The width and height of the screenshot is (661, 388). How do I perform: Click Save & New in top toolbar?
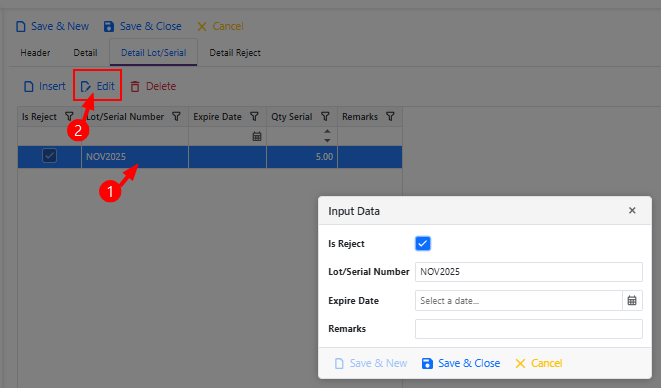tap(52, 26)
